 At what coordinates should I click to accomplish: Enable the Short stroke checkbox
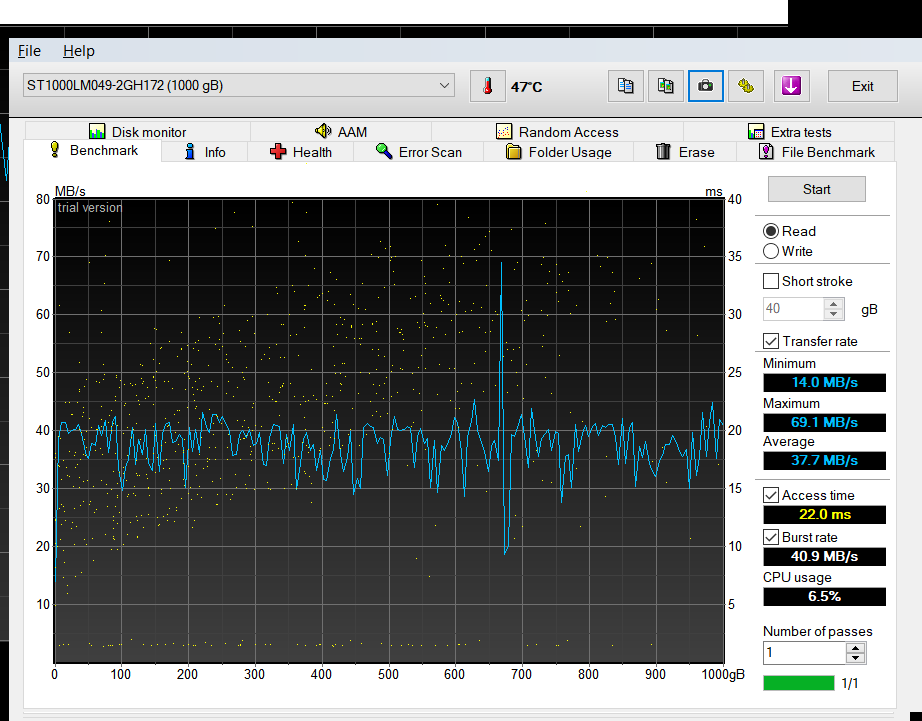tap(771, 282)
